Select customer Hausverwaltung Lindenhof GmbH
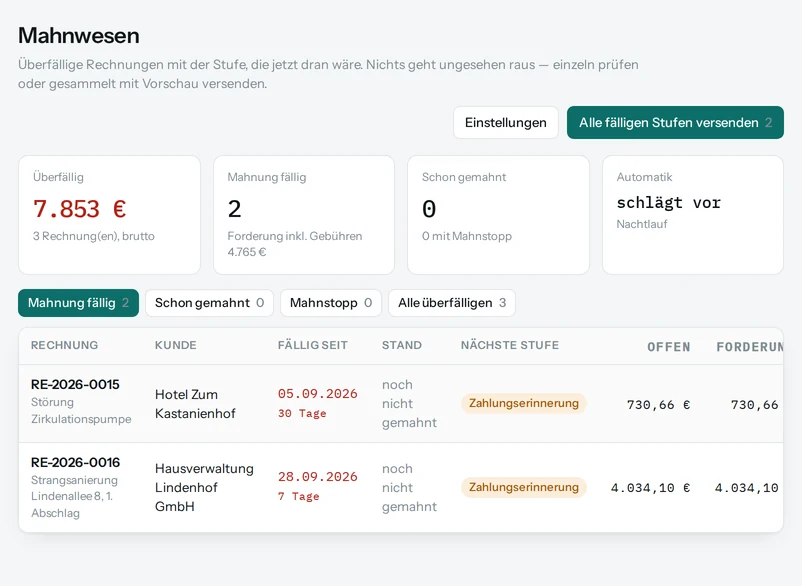 coord(204,487)
